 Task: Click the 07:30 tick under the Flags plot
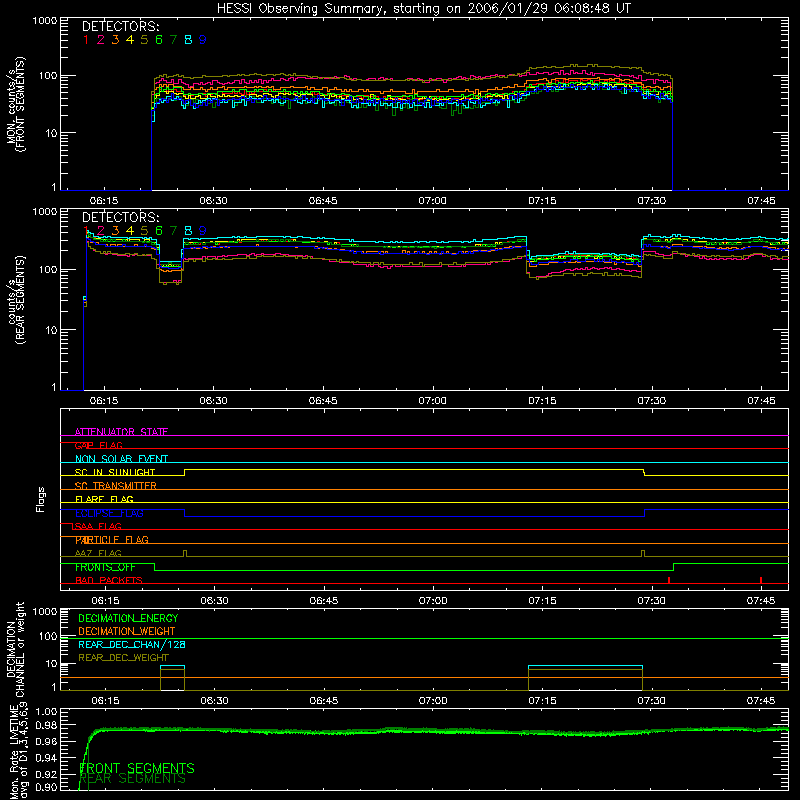pos(652,601)
